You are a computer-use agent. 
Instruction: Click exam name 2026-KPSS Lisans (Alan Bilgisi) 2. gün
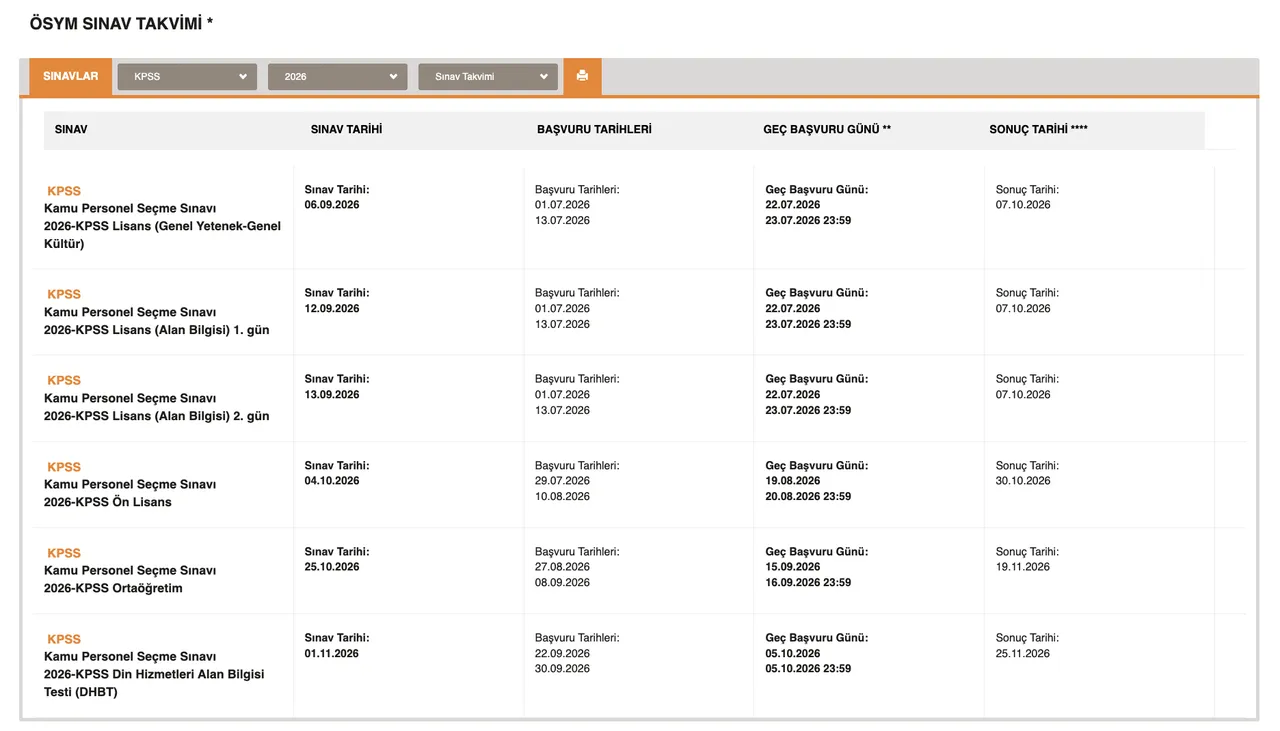[x=156, y=416]
